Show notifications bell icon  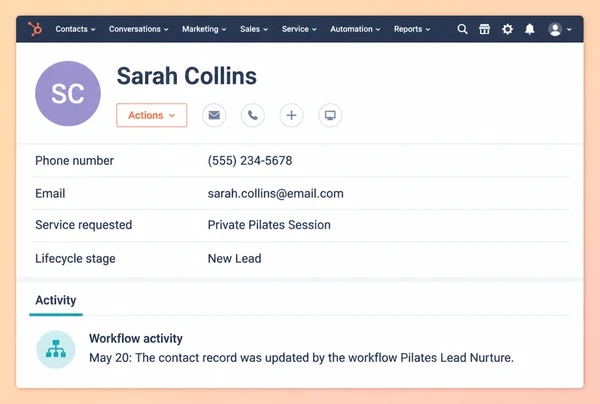[x=530, y=29]
